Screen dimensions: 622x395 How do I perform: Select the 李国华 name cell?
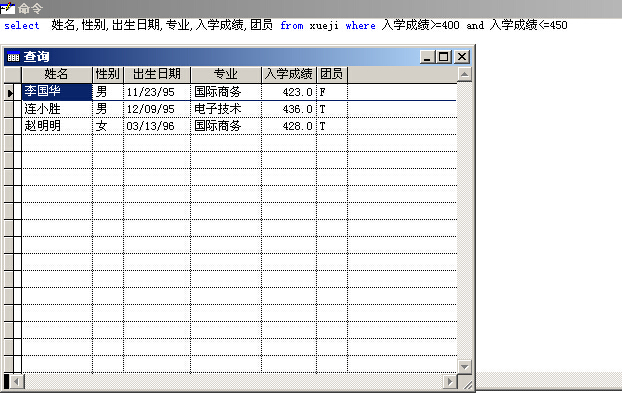click(x=57, y=92)
